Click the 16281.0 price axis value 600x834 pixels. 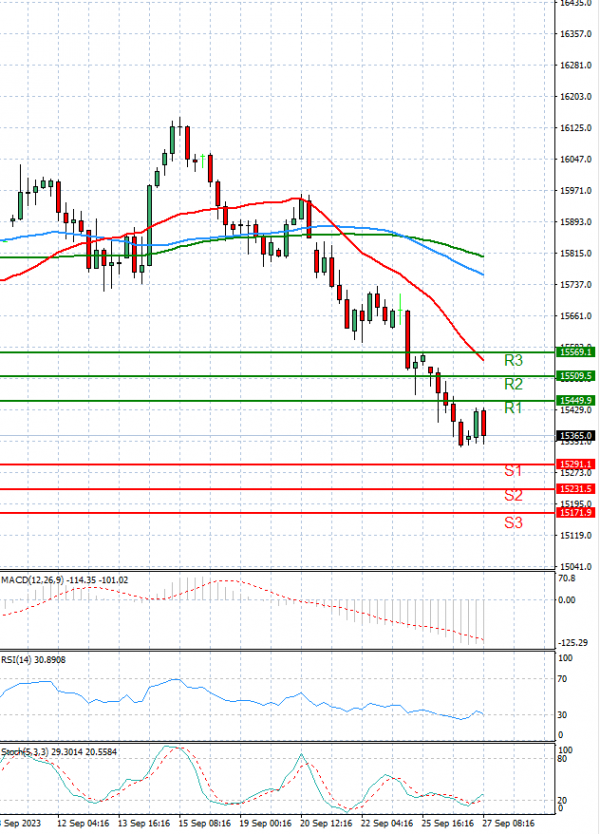576,65
